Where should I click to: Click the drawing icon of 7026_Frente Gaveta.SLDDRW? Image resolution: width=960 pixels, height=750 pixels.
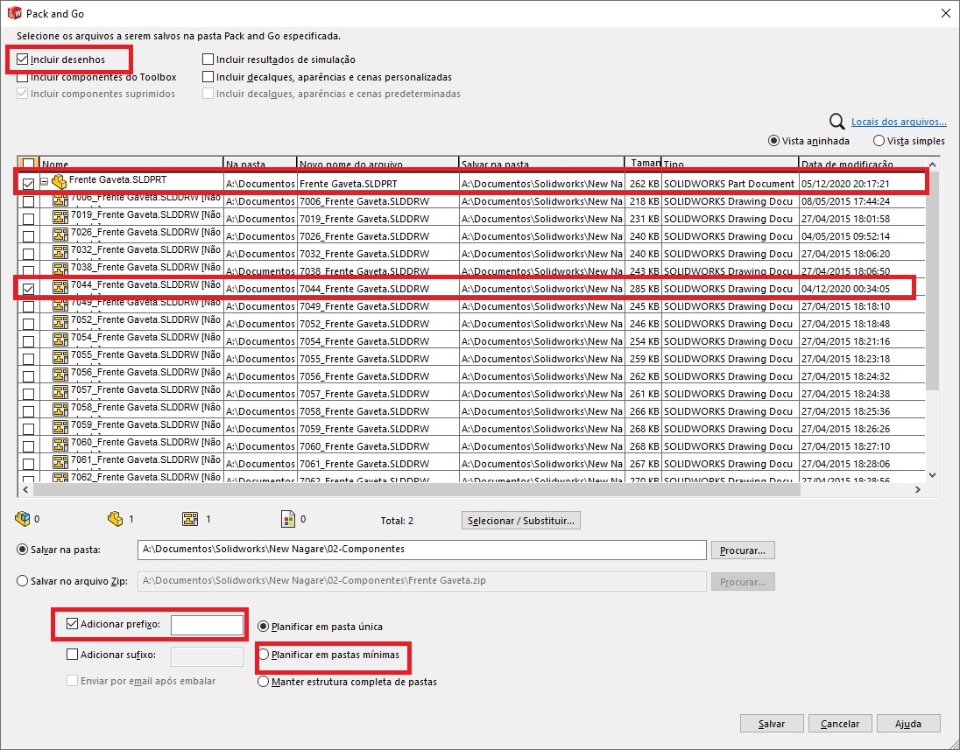pyautogui.click(x=59, y=234)
